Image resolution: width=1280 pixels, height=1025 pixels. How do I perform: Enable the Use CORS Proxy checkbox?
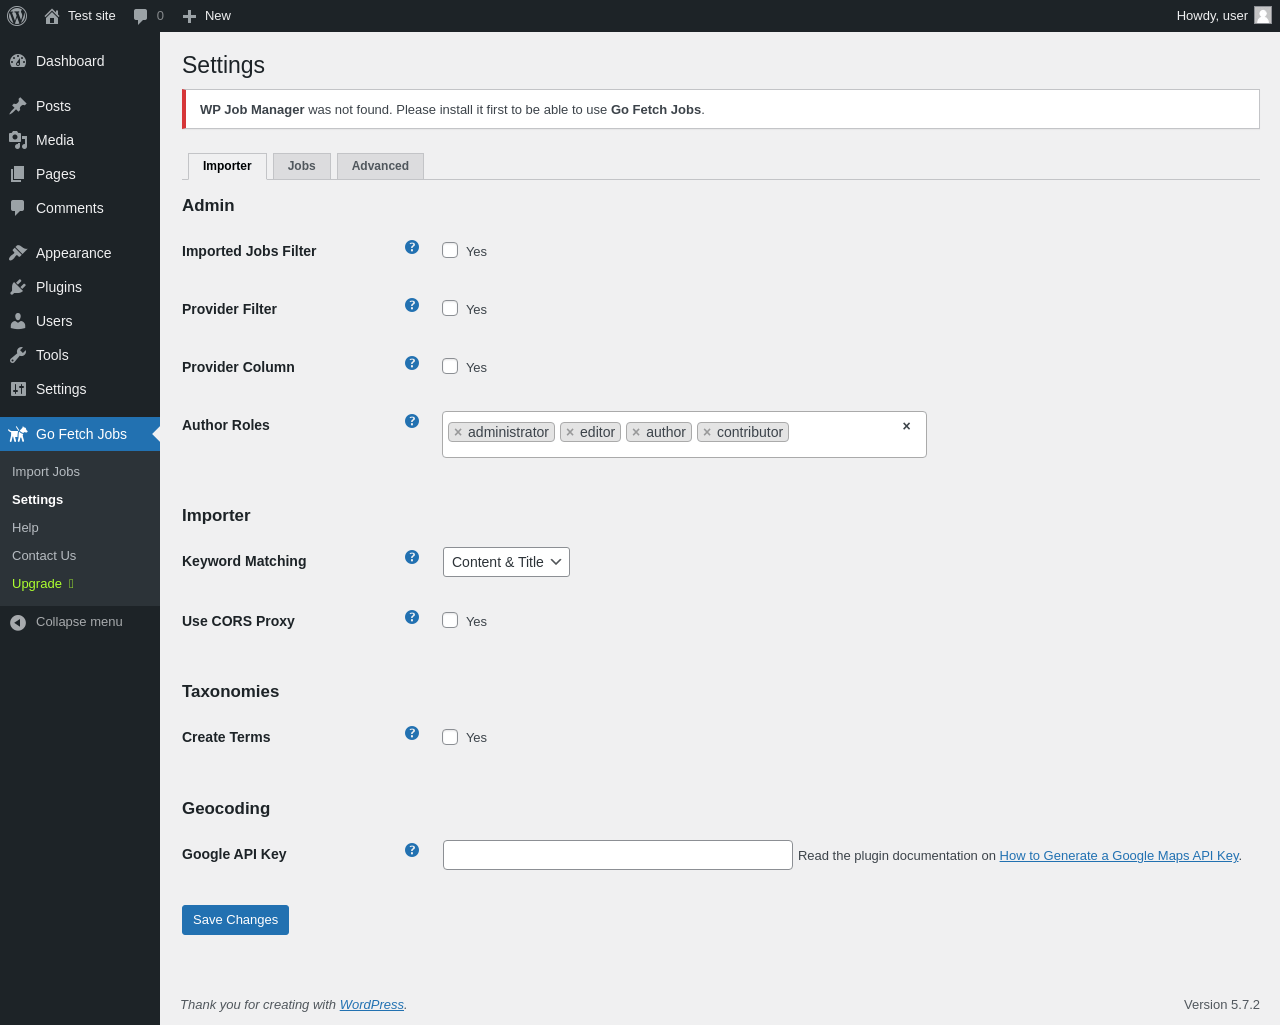[x=450, y=620]
